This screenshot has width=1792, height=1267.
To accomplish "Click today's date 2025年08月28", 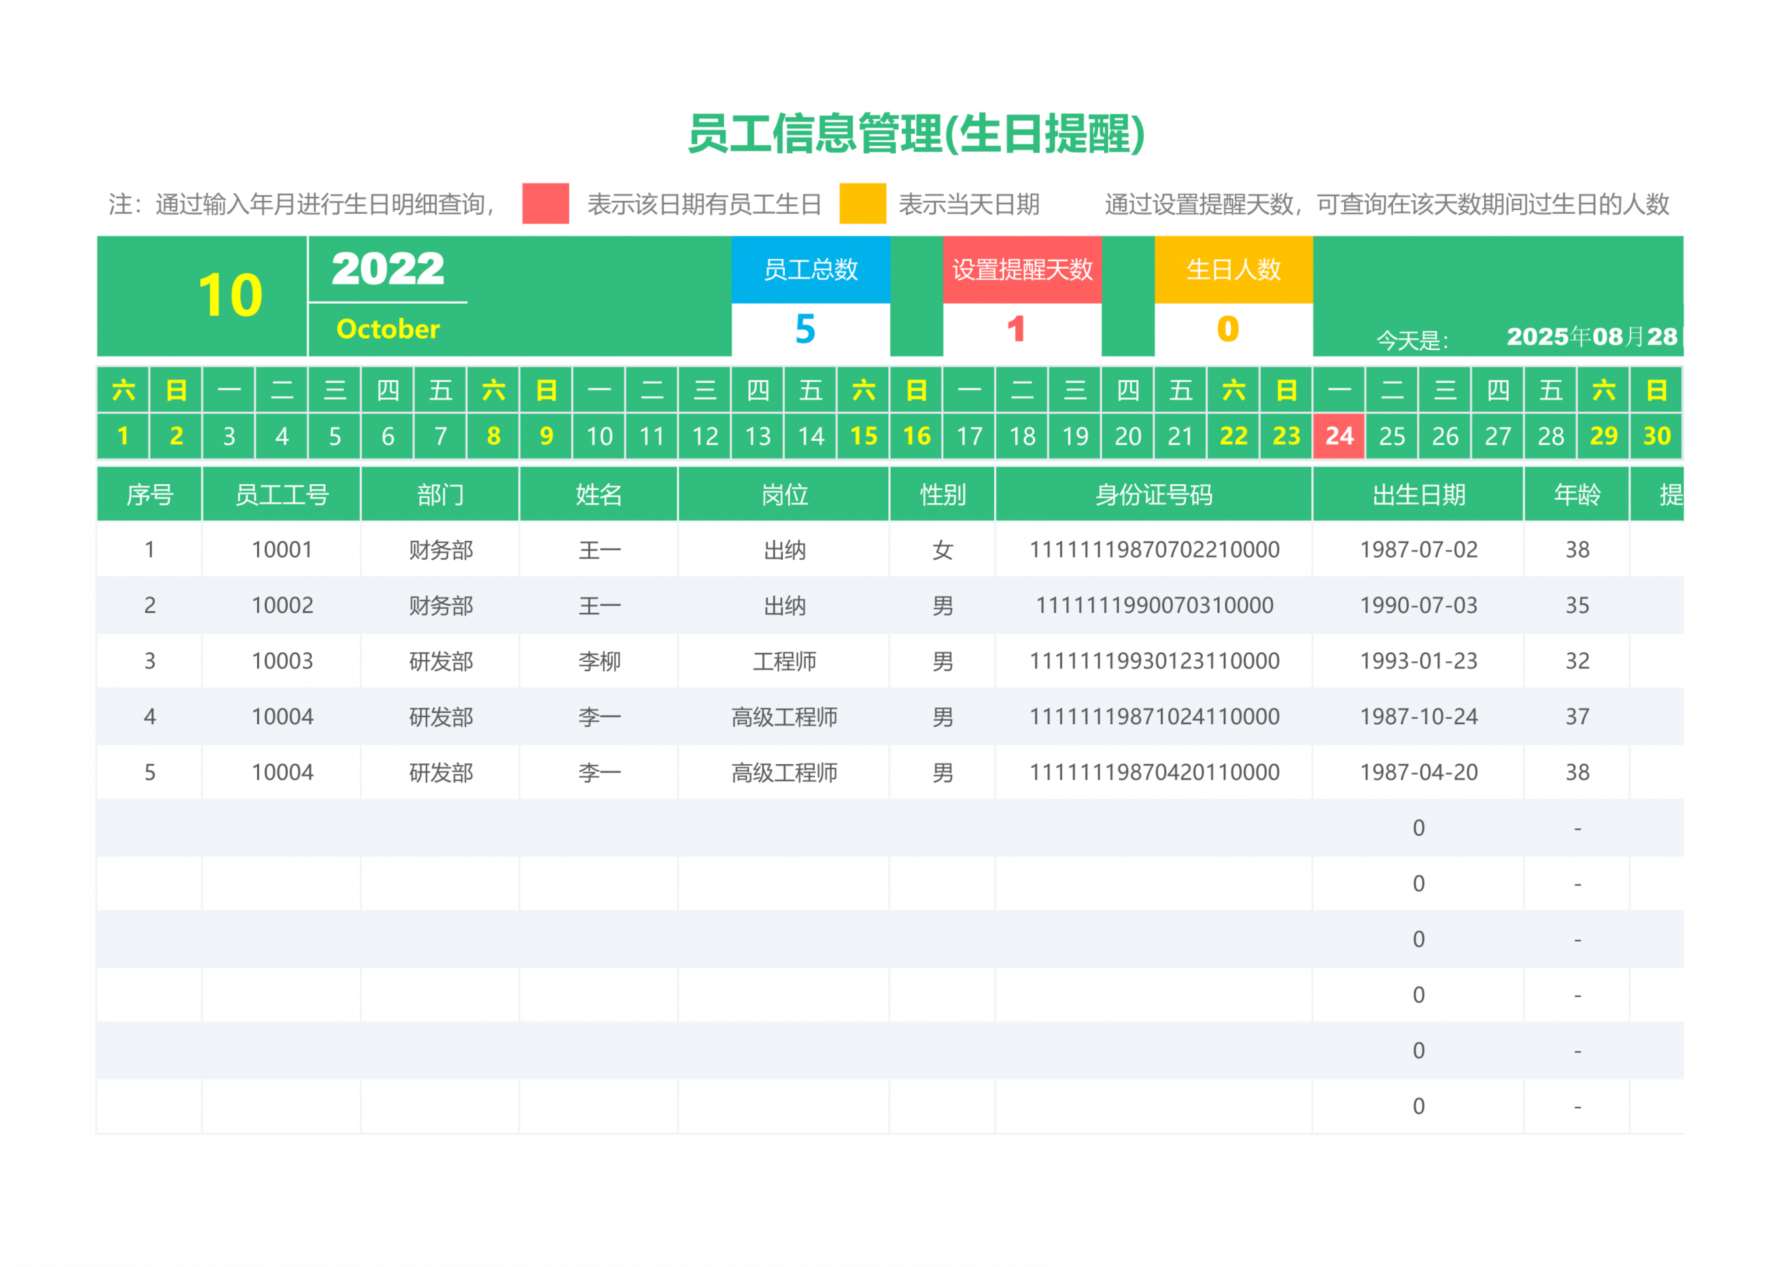I will [1592, 337].
